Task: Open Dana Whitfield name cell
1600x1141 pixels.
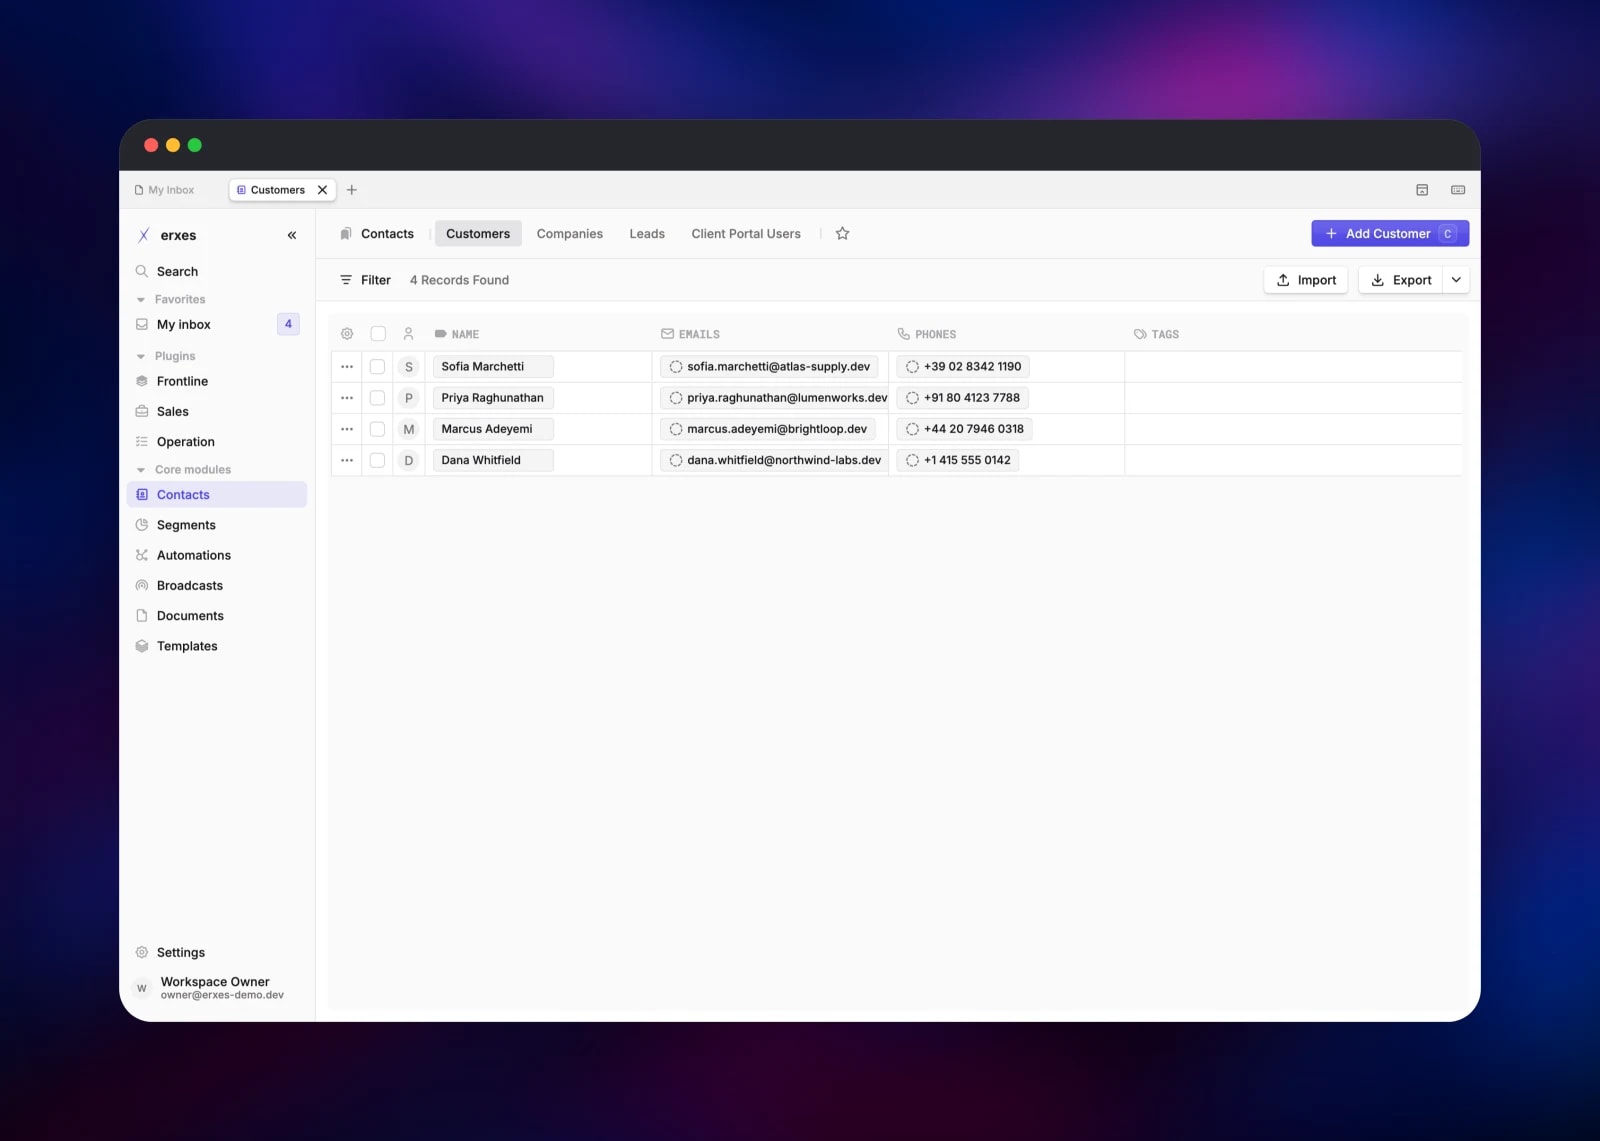Action: coord(493,460)
